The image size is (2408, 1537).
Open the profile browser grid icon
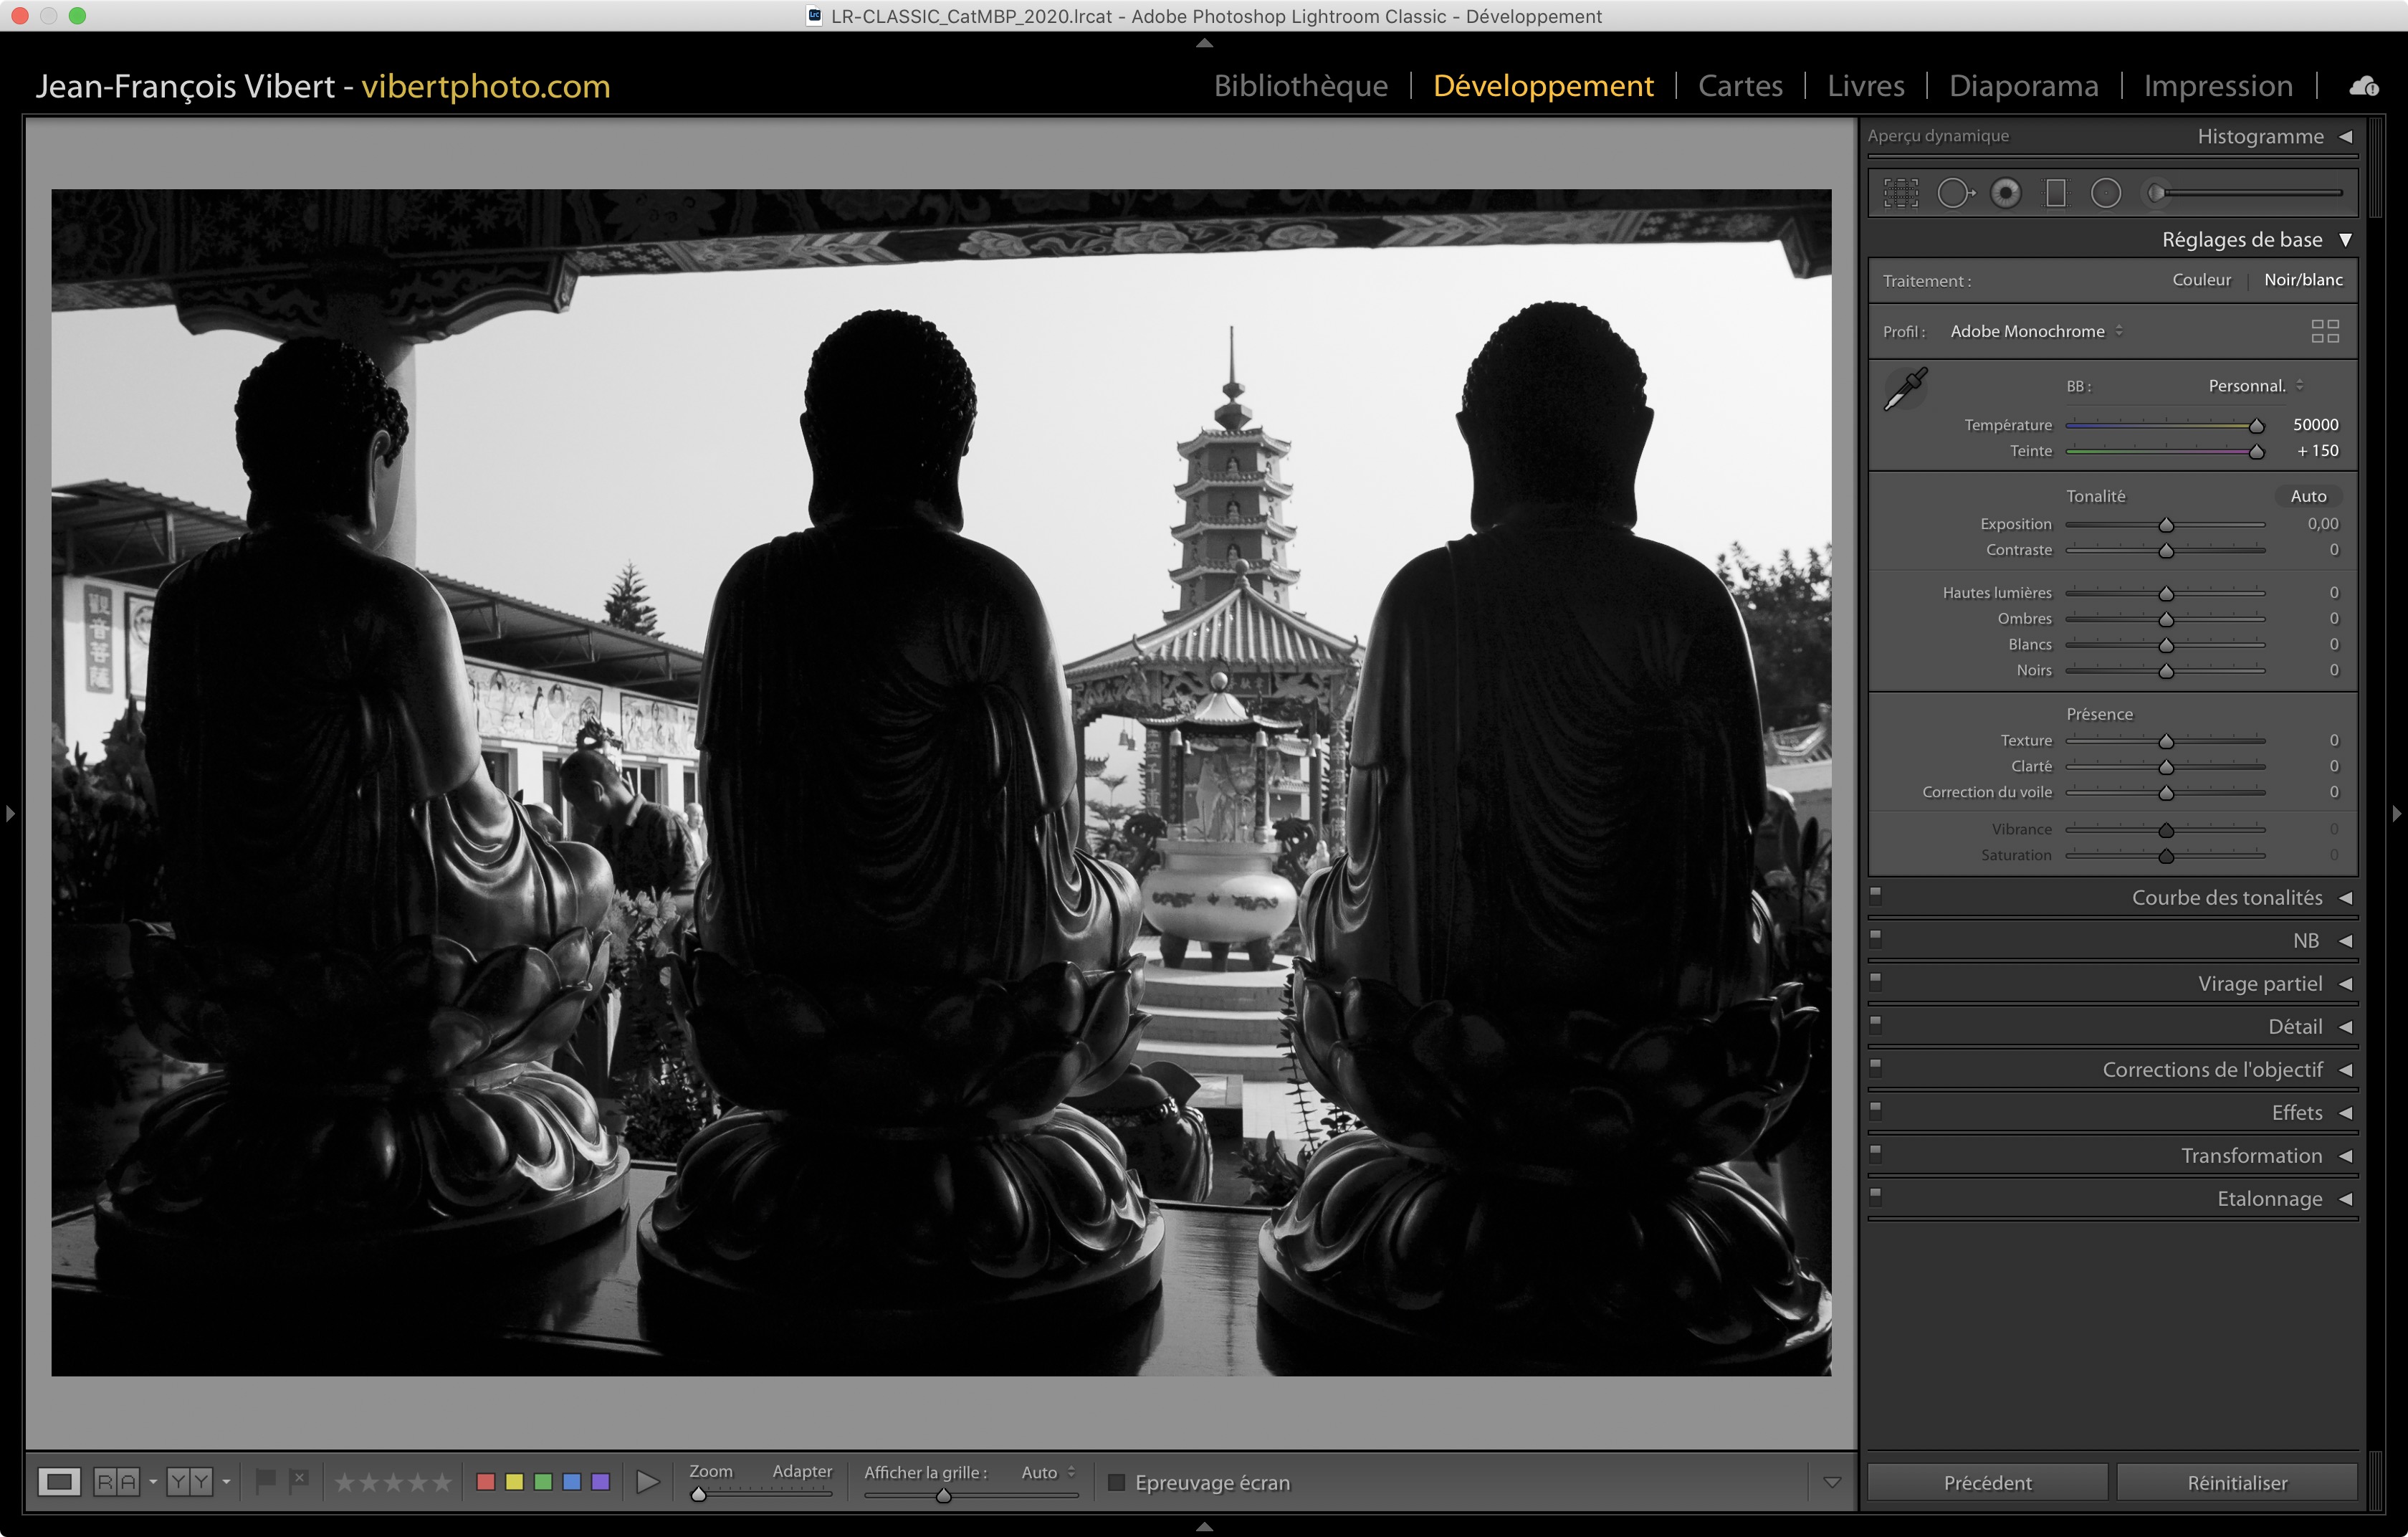[2325, 331]
